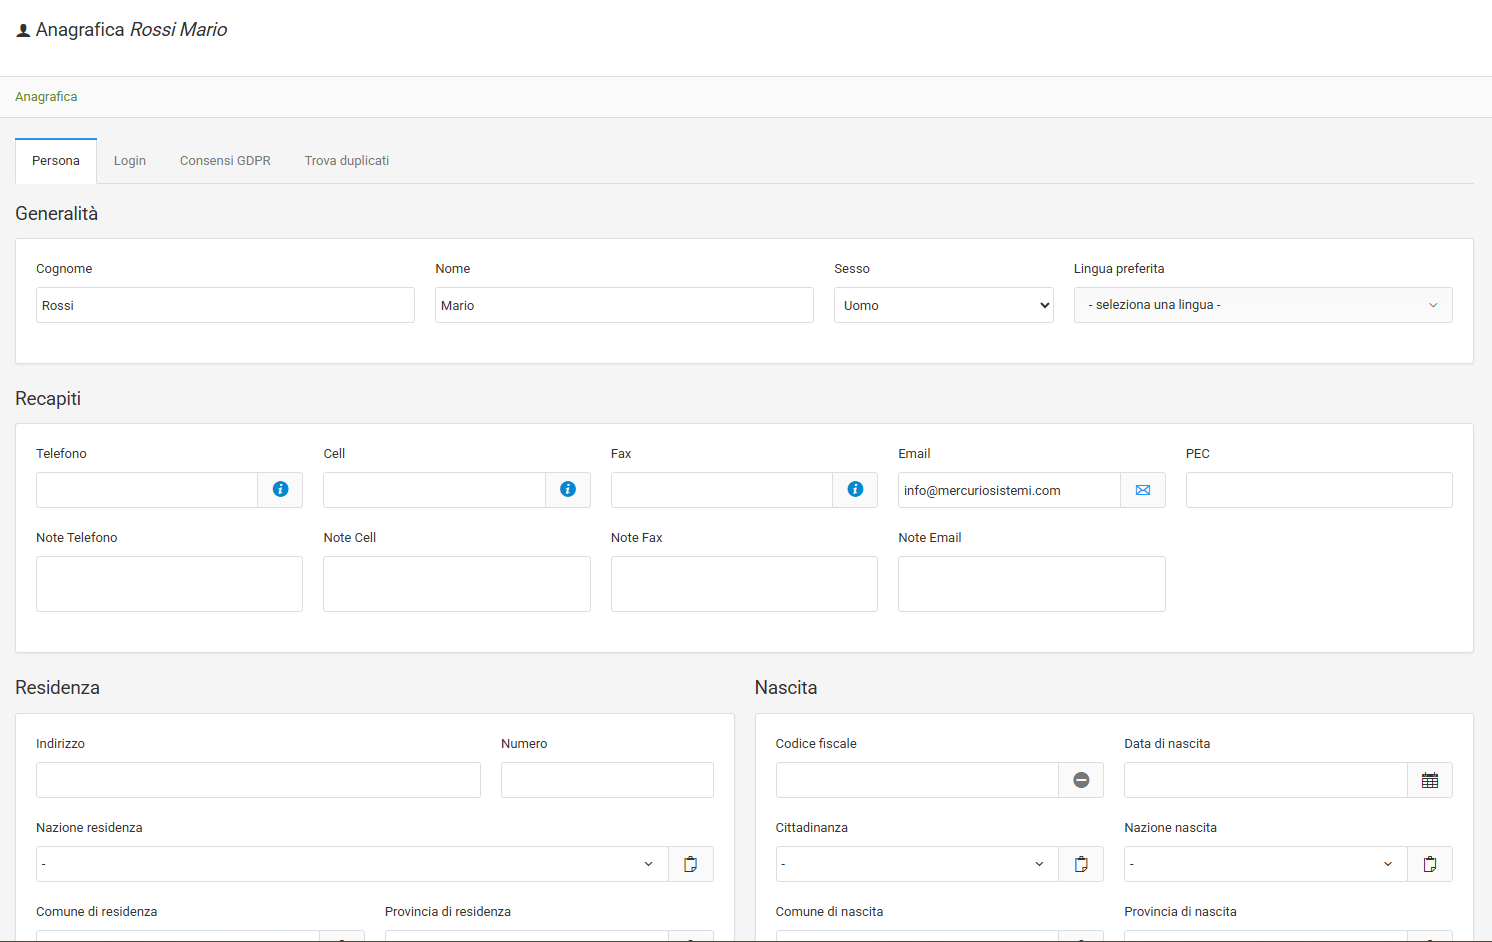Viewport: 1492px width, 942px height.
Task: Click into the PEC input field
Action: pos(1318,490)
